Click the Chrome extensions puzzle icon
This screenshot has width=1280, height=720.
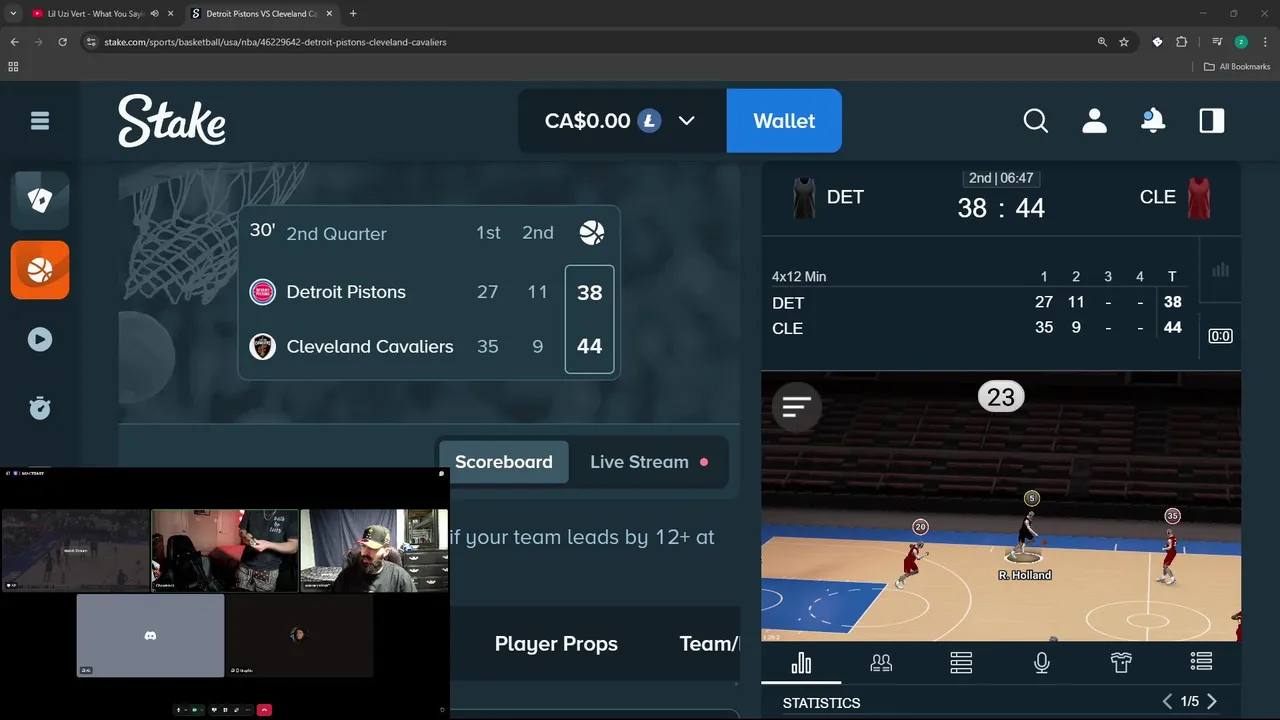pos(1182,42)
